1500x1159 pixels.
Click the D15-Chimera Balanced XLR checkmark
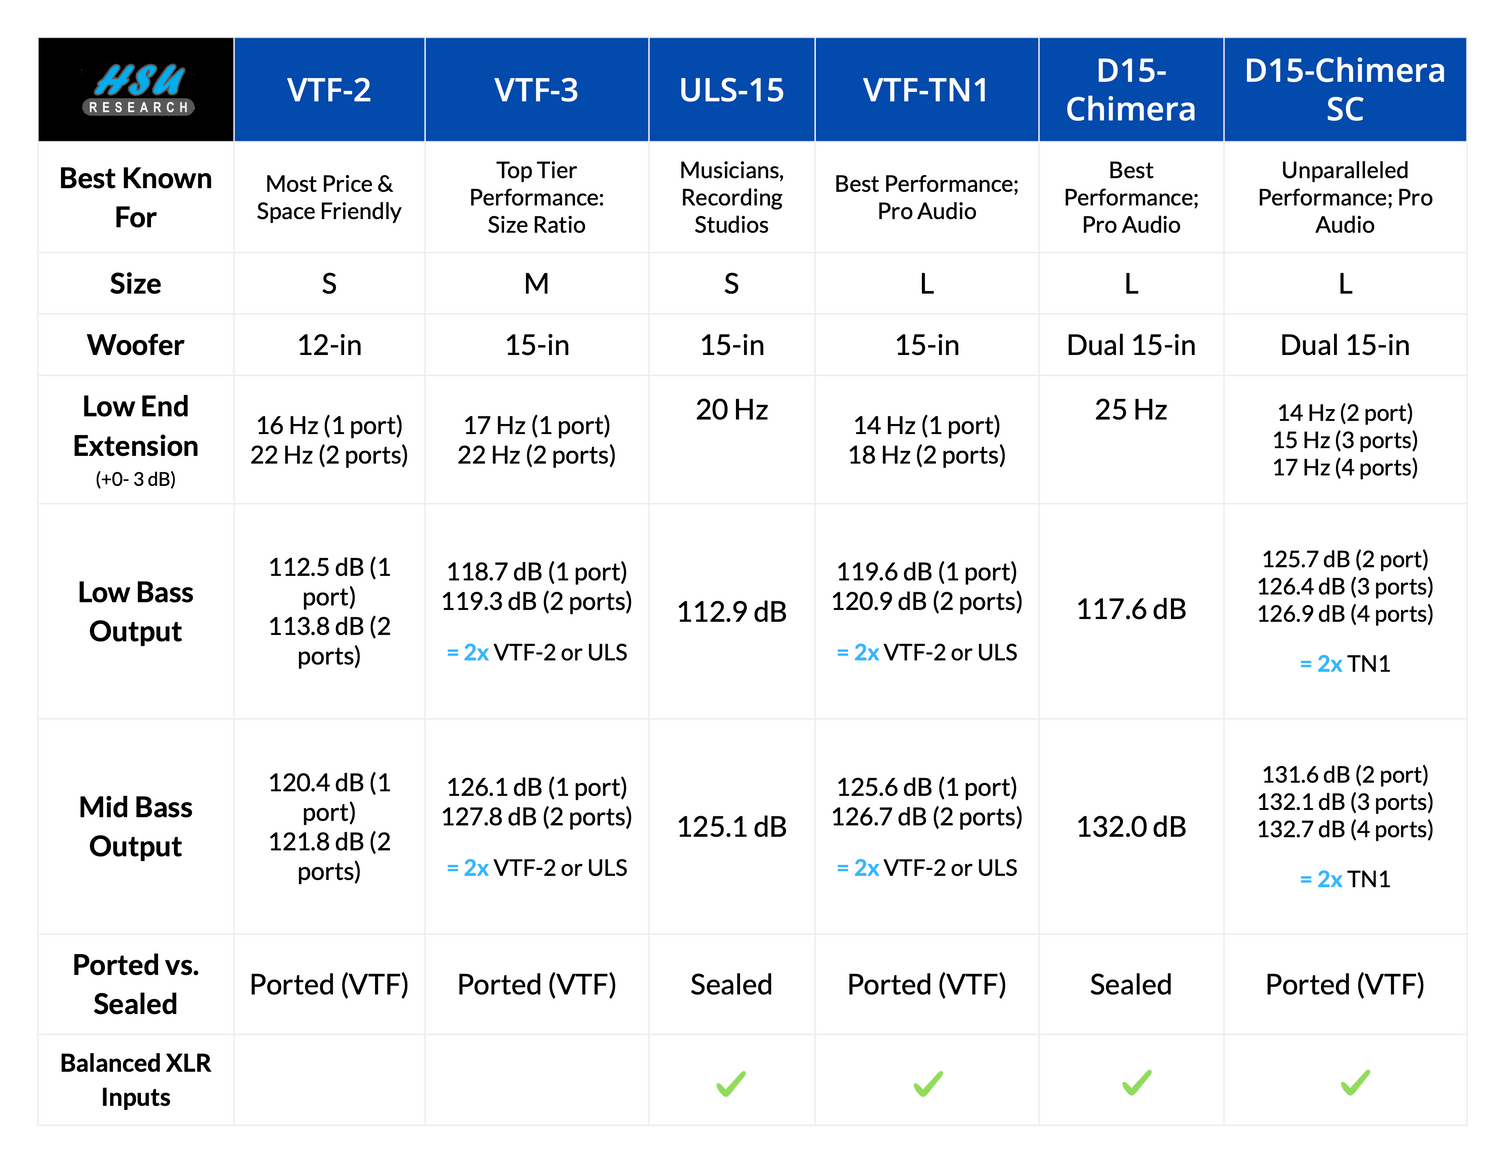(x=1136, y=1082)
